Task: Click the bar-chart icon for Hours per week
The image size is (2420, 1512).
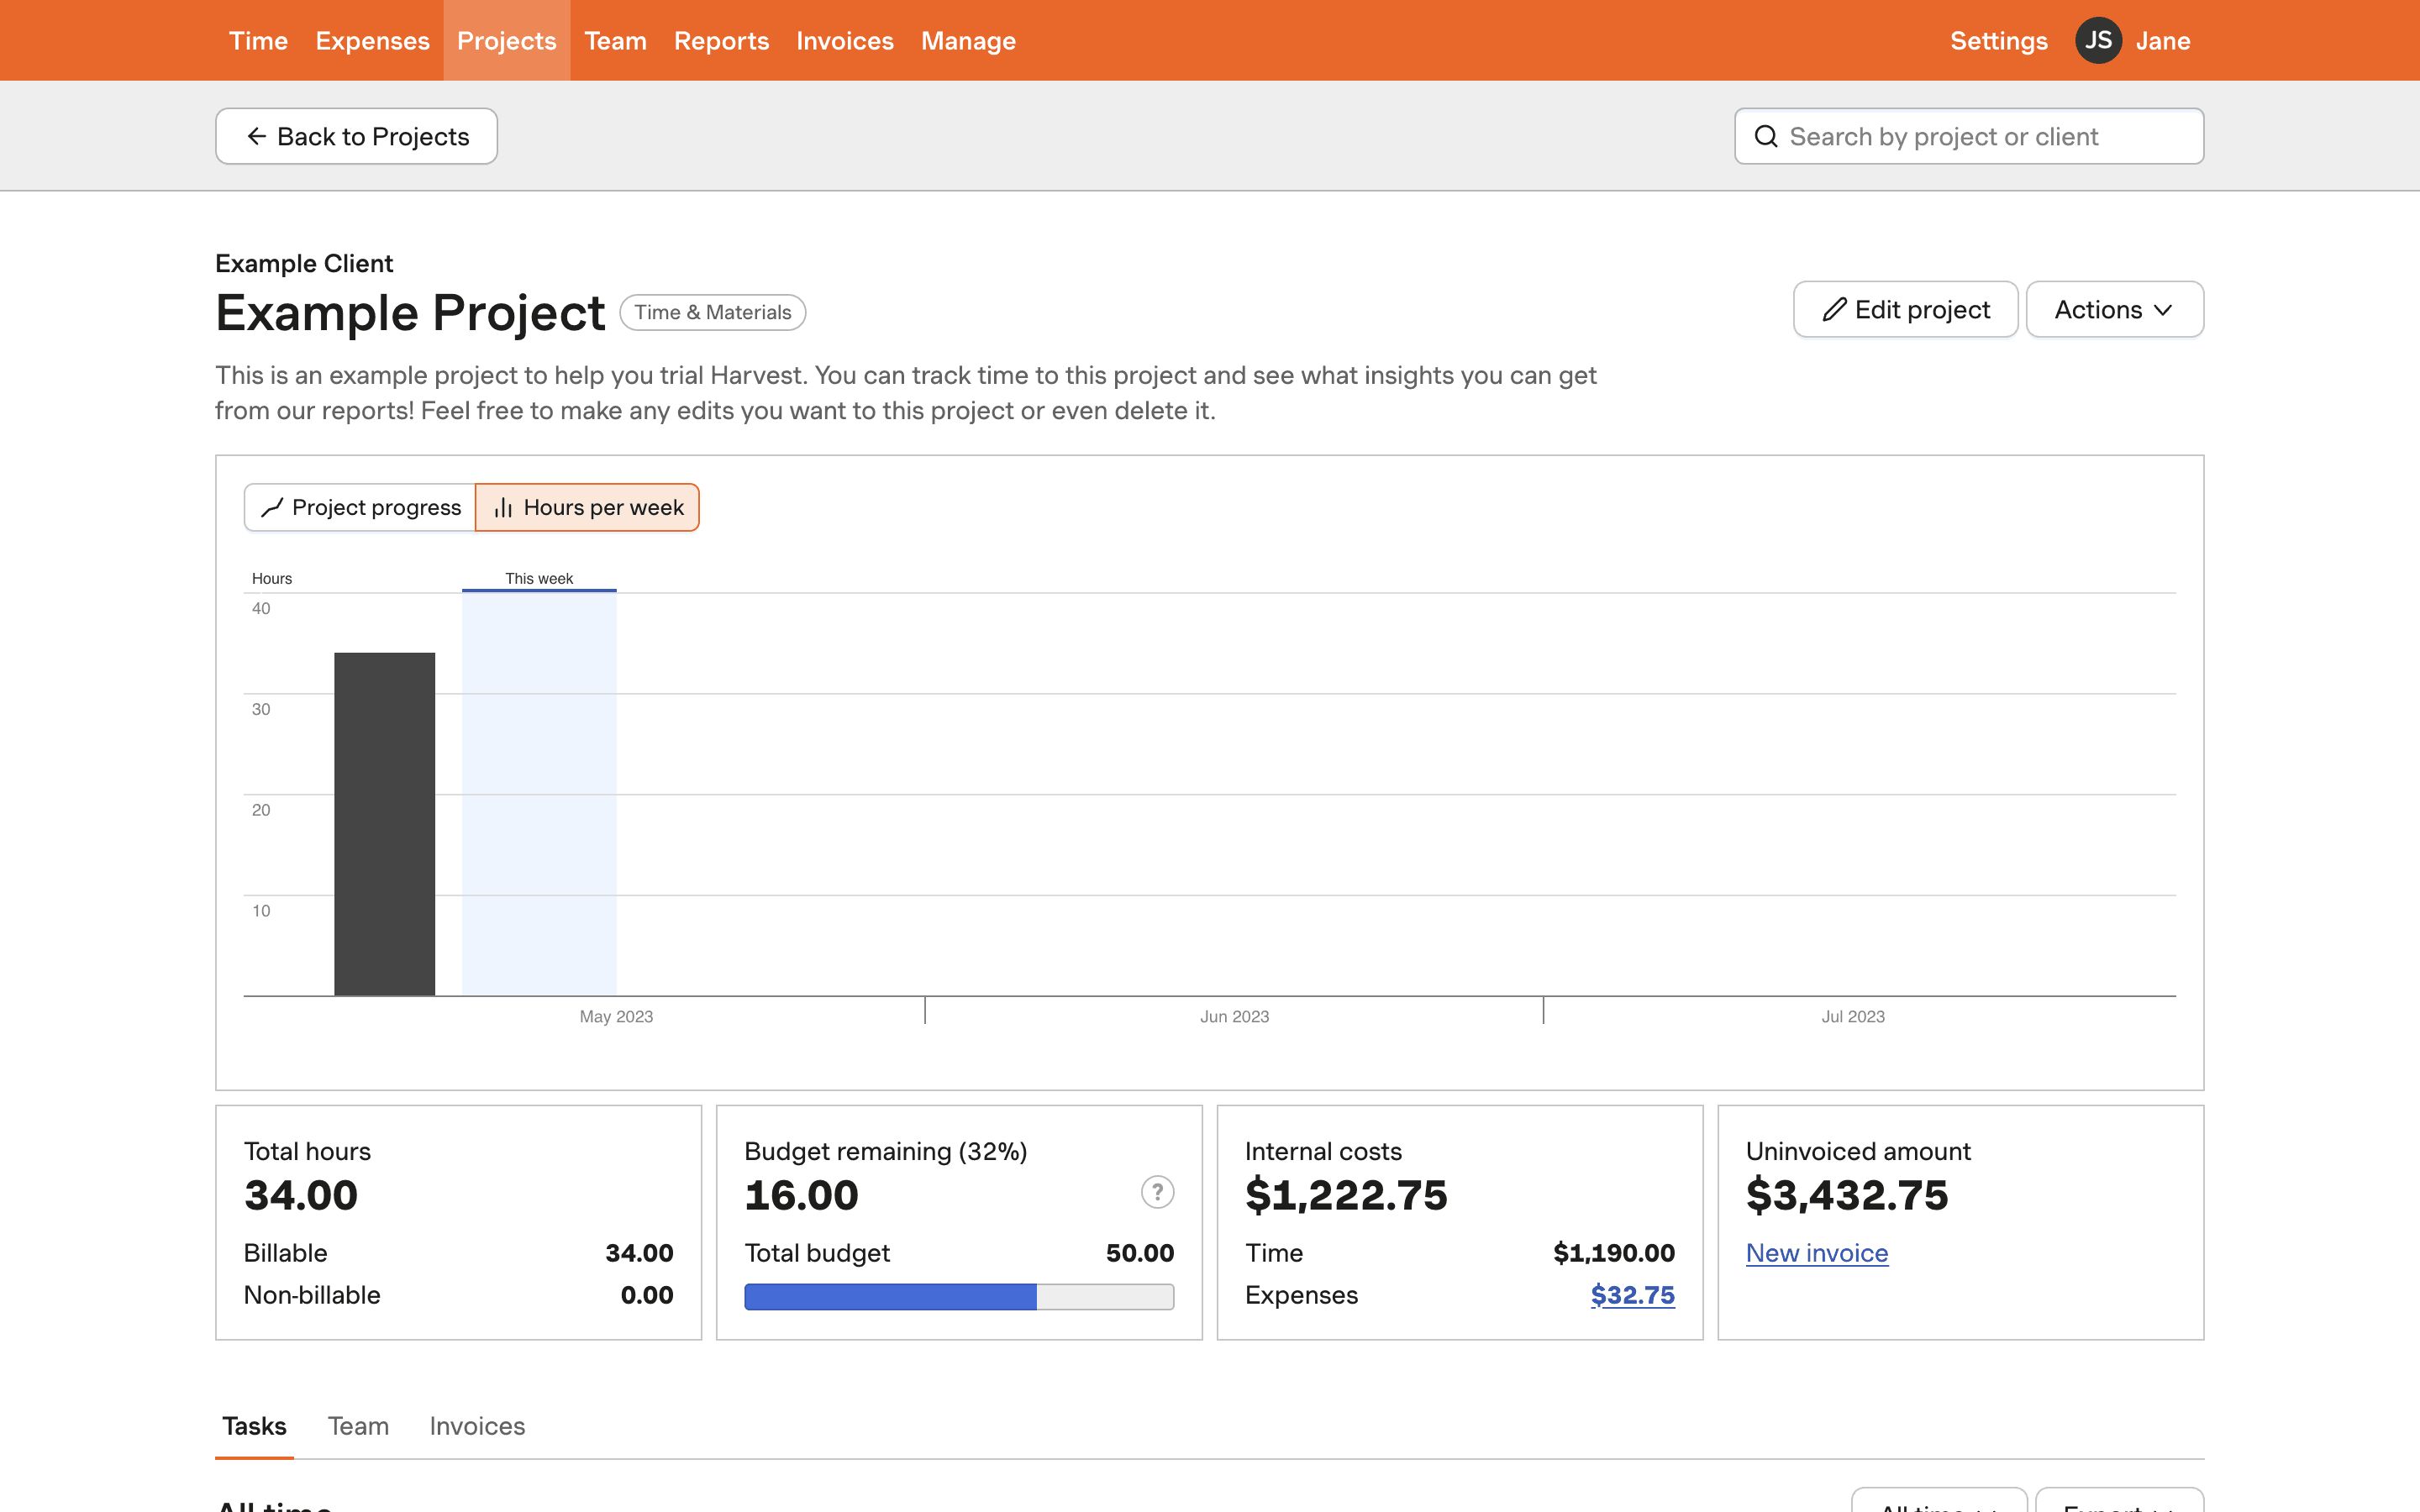Action: pyautogui.click(x=503, y=508)
